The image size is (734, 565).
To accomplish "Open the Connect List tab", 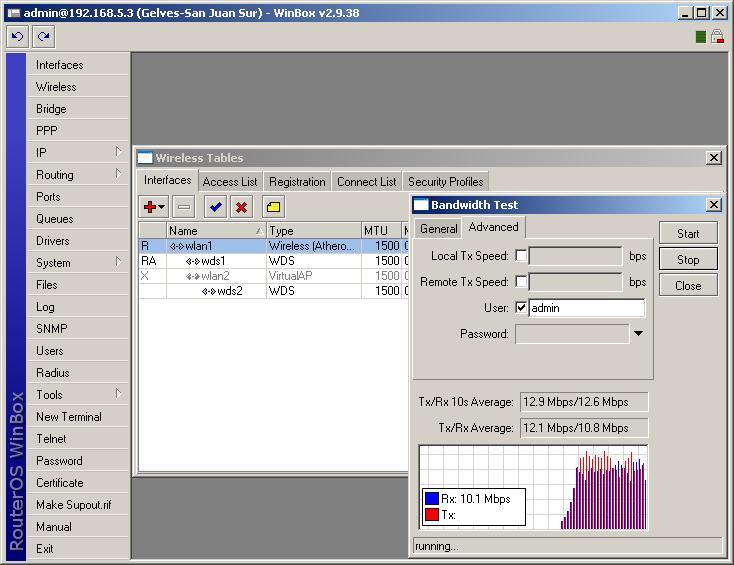I will (x=367, y=182).
